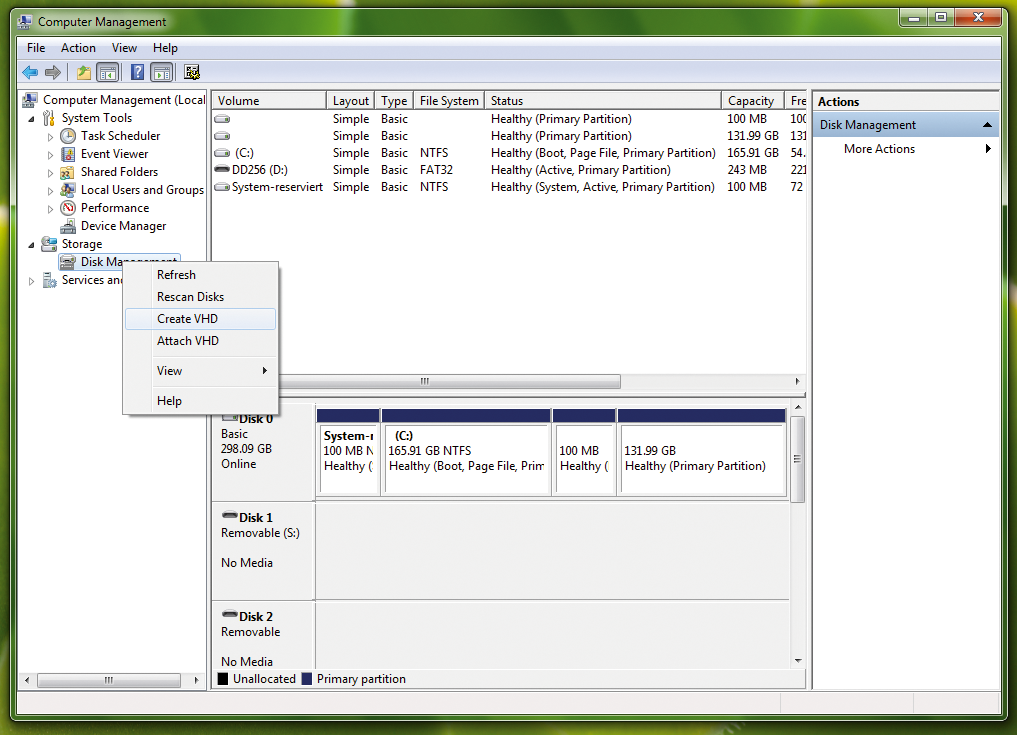Screen dimensions: 1017x735
Task: Click the rightmost toolbar gear icon
Action: tap(190, 72)
